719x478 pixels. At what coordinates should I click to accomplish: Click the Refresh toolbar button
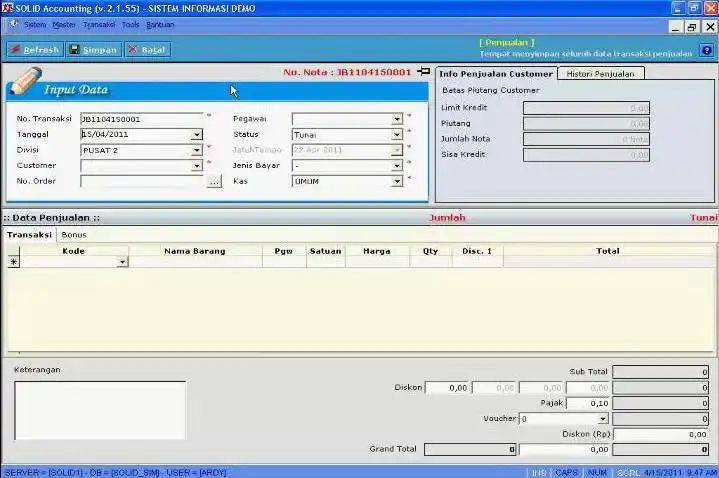[35, 50]
